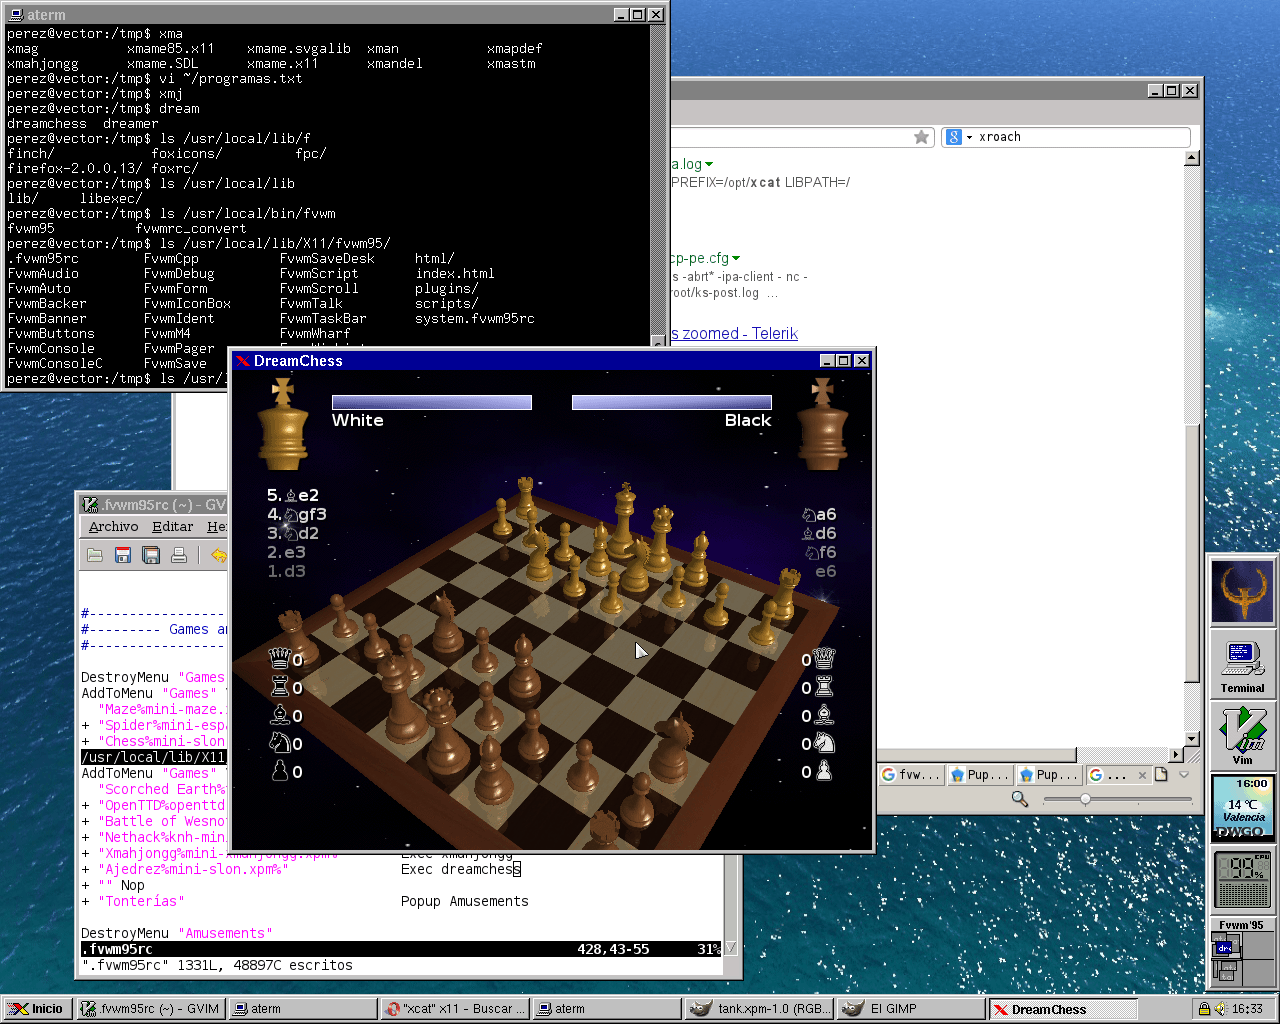Click white's captured bishop counter icon
This screenshot has width=1280, height=1024.
click(280, 715)
